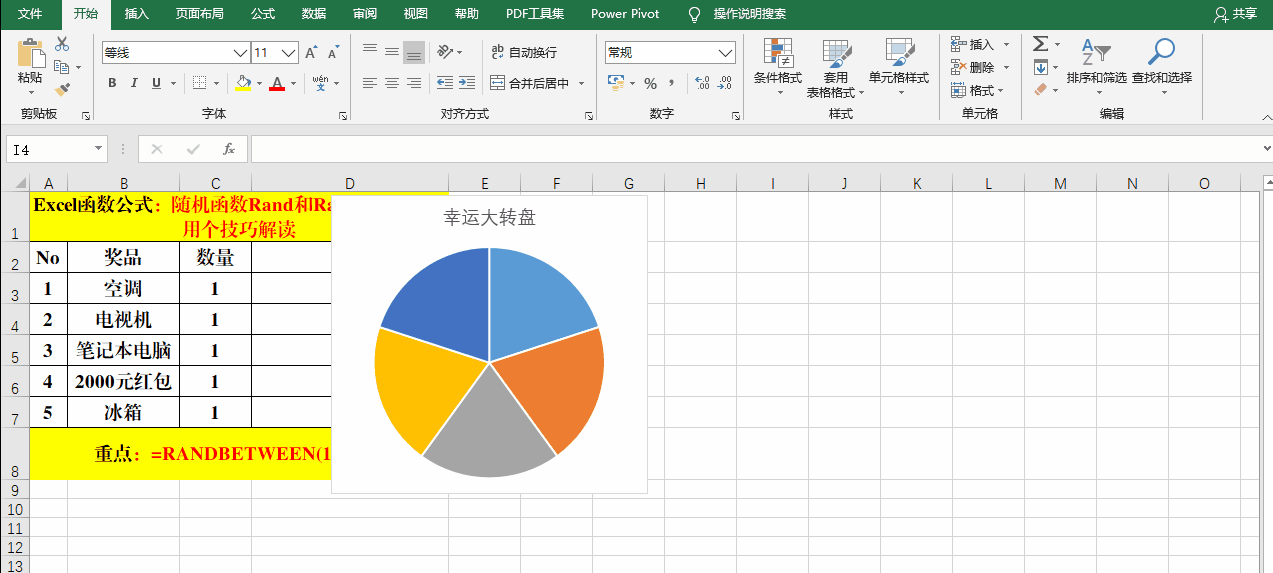Image resolution: width=1273 pixels, height=573 pixels.
Task: Toggle 合并后居中 merge and center
Action: click(529, 83)
